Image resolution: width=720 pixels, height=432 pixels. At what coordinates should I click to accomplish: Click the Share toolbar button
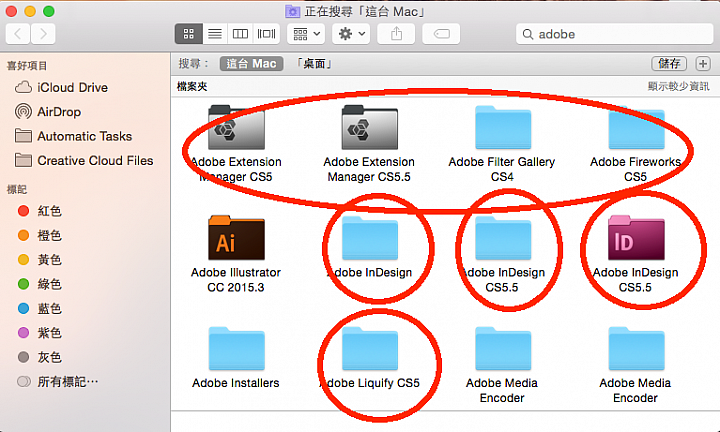click(x=396, y=34)
